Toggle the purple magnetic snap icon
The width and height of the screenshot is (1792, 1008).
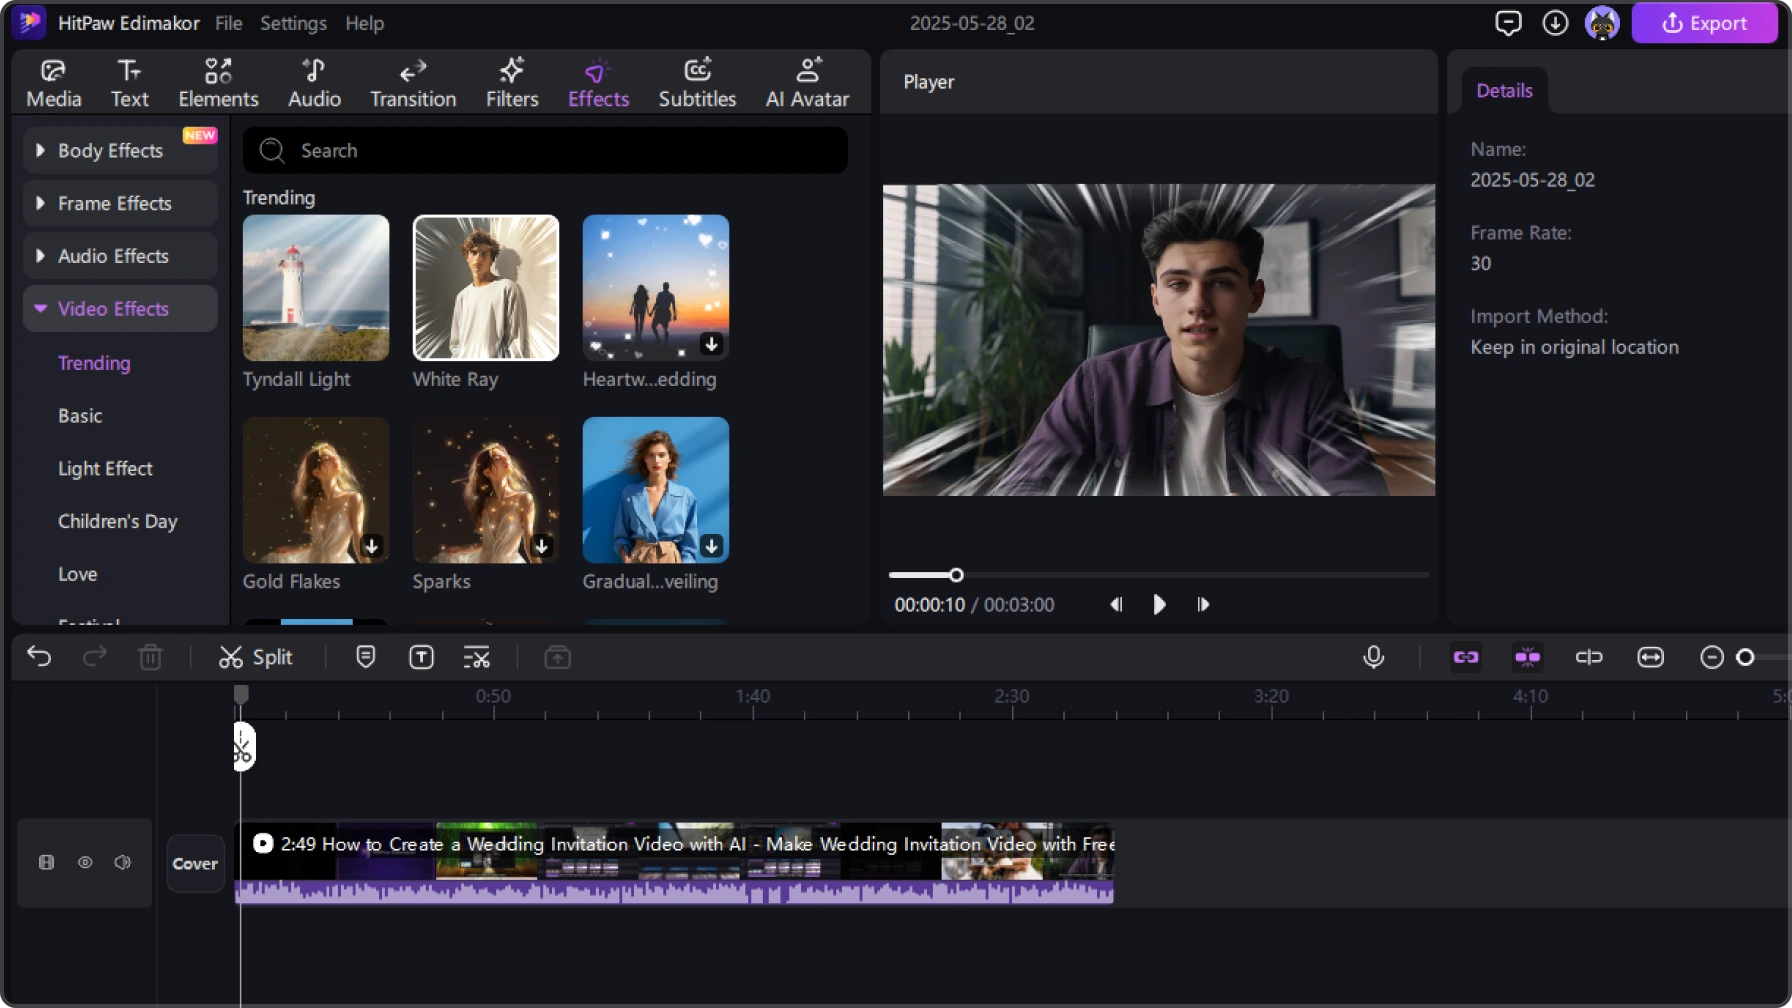tap(1527, 657)
